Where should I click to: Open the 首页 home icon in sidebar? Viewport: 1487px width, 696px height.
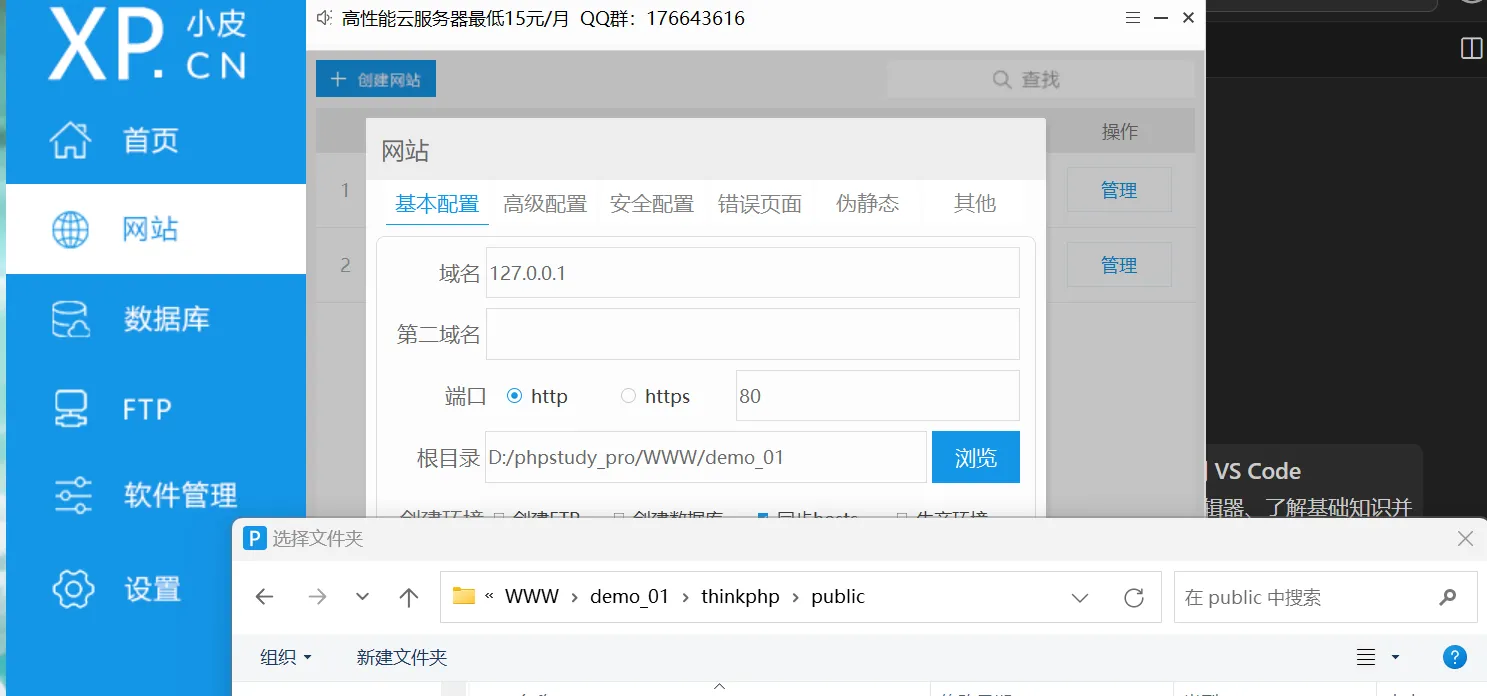tap(70, 140)
